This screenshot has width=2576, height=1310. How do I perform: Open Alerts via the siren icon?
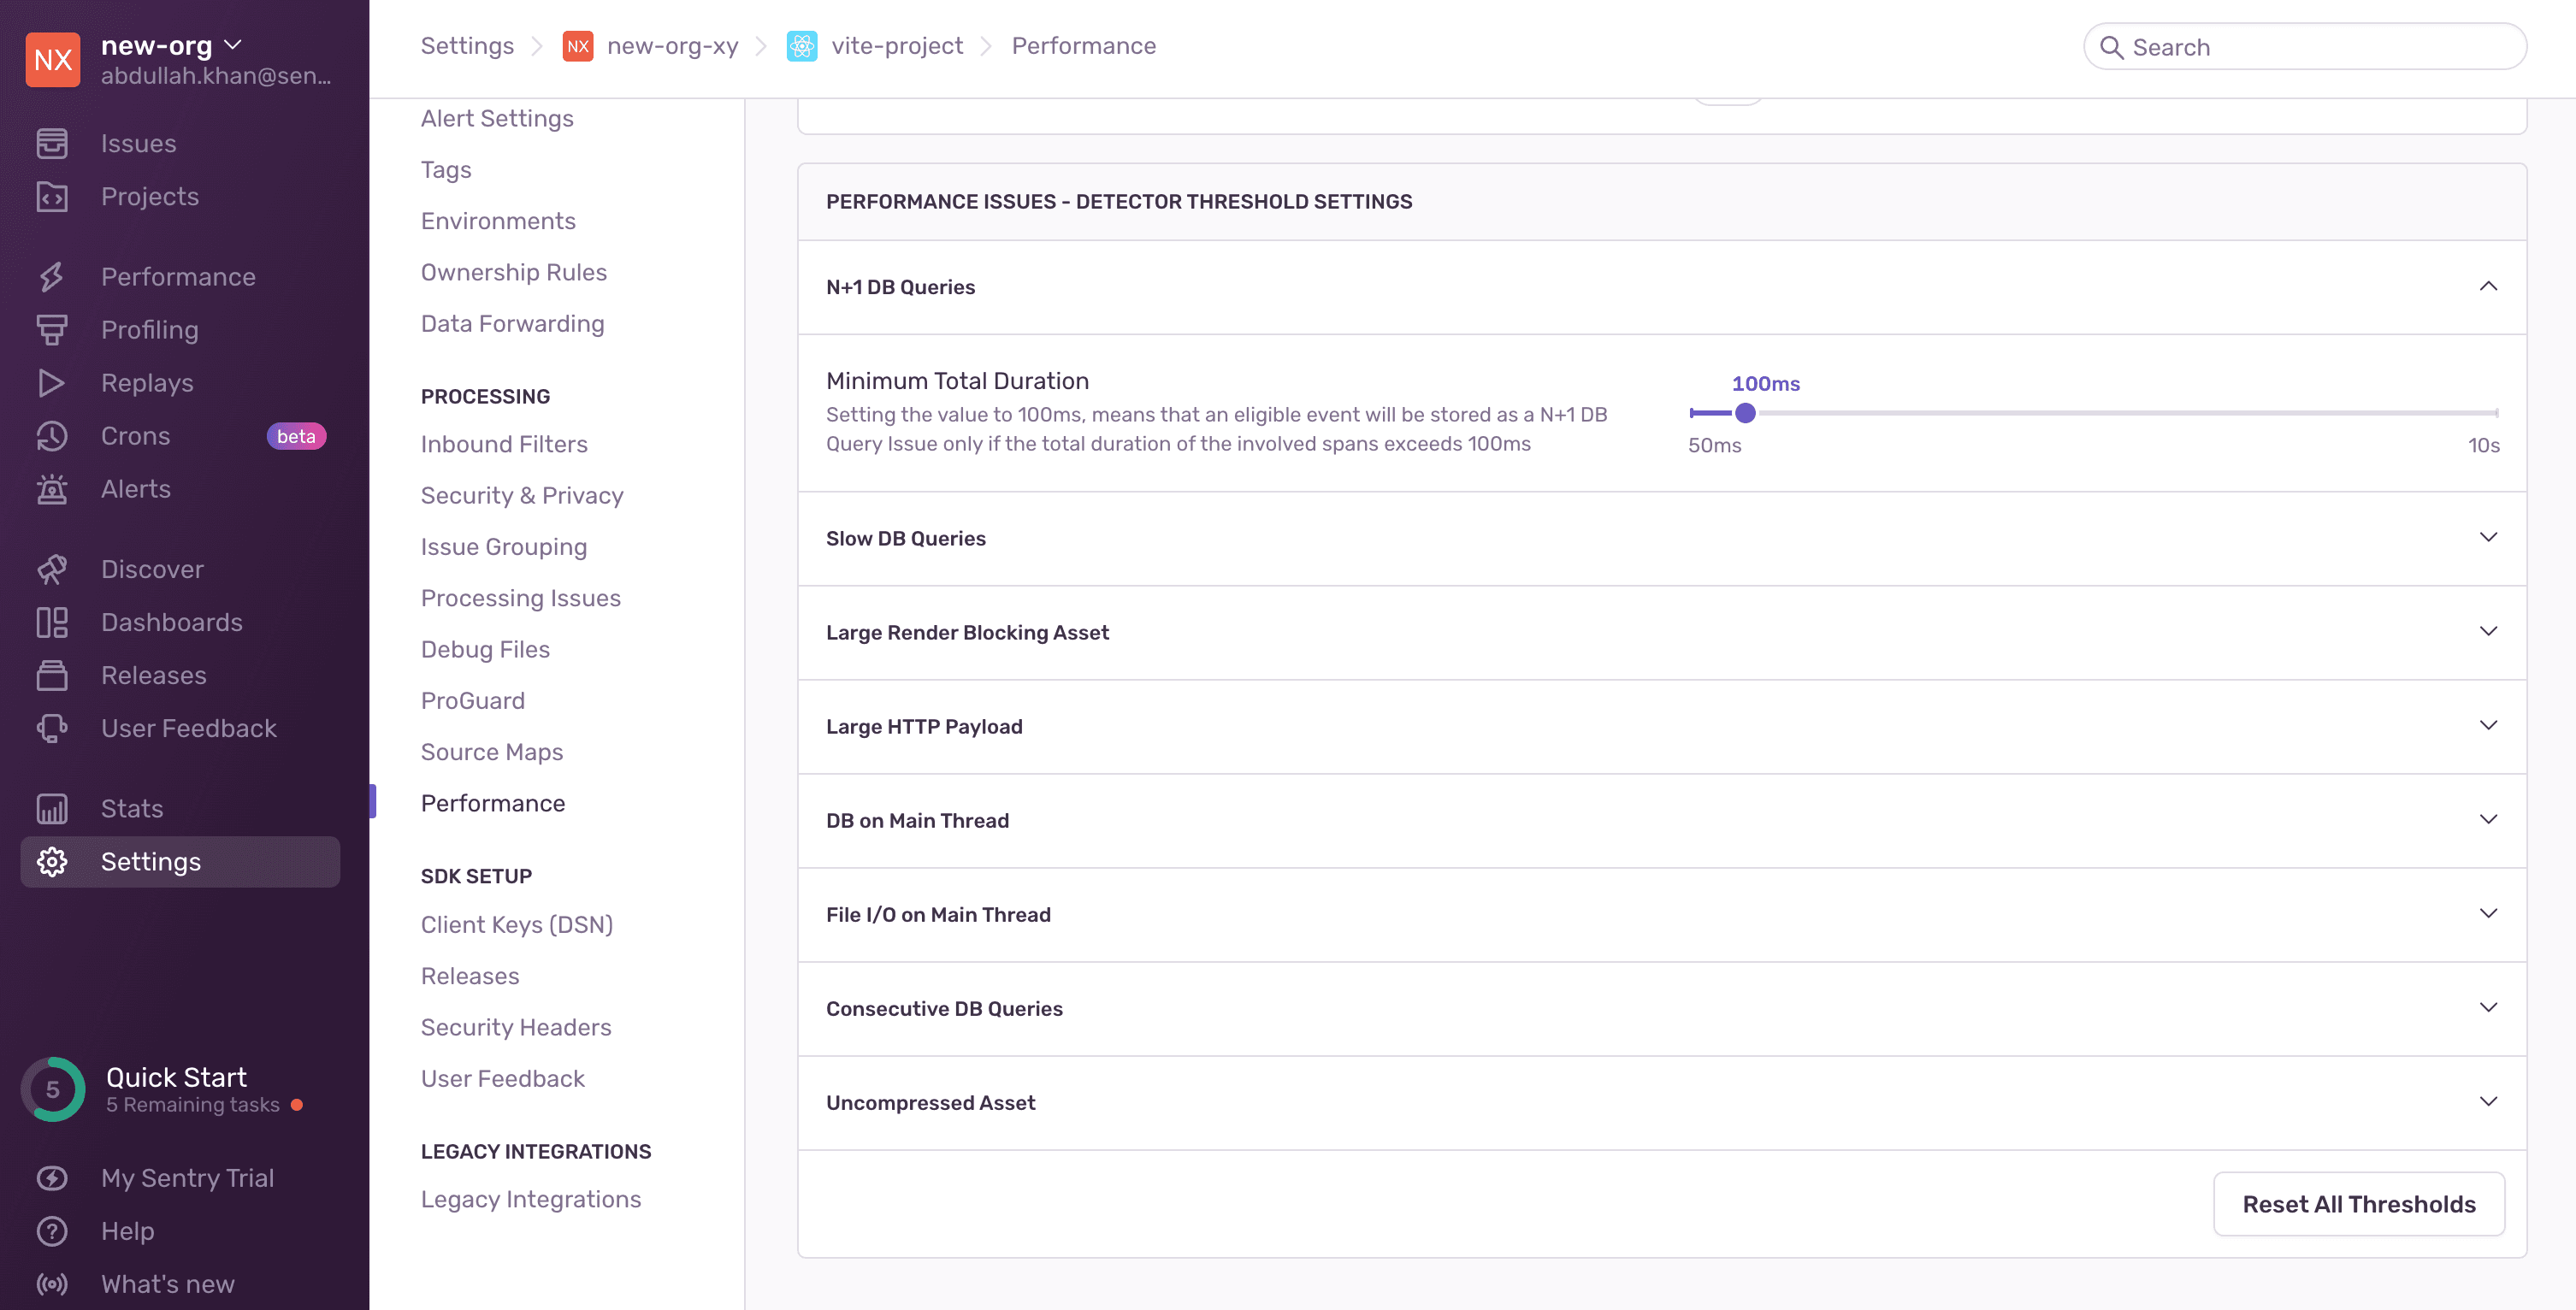coord(53,489)
